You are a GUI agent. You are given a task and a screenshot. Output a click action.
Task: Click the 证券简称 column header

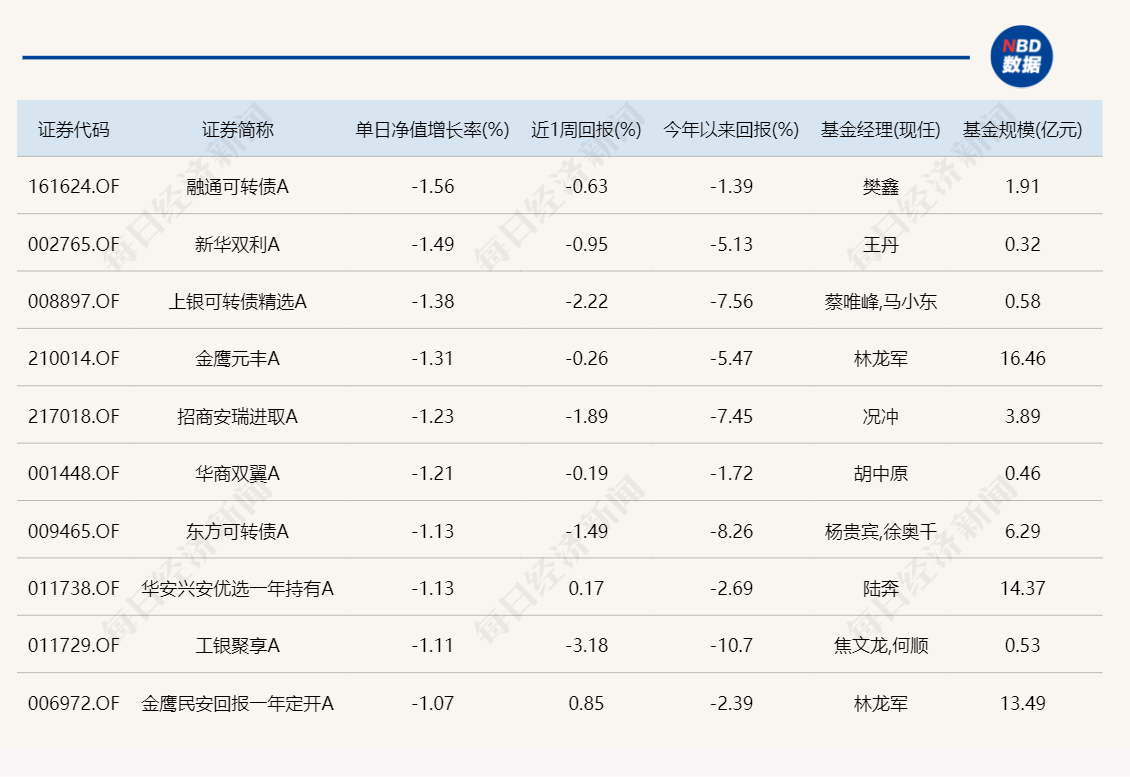pyautogui.click(x=237, y=130)
